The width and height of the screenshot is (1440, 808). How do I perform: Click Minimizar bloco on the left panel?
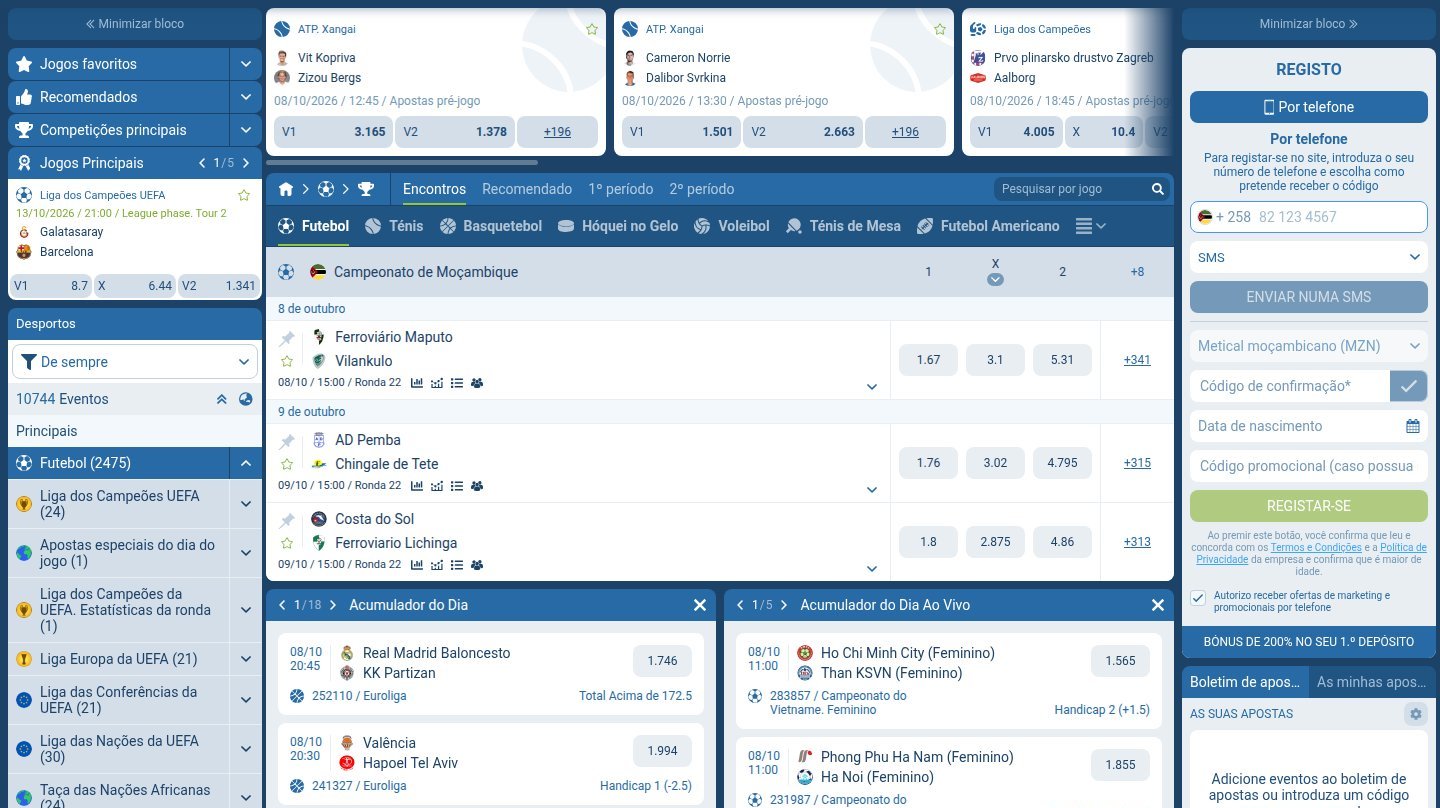(x=135, y=24)
